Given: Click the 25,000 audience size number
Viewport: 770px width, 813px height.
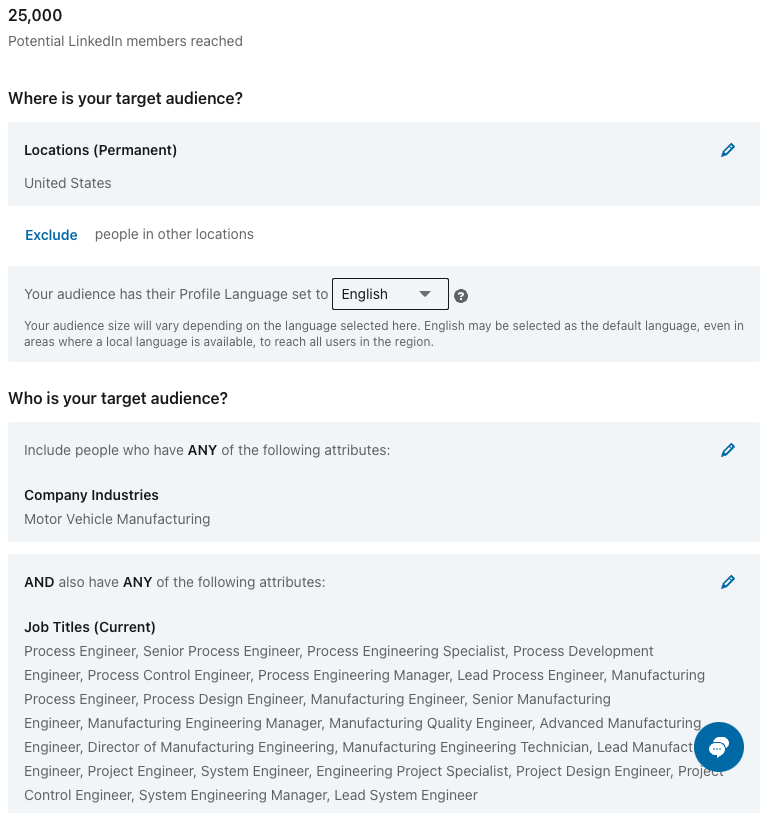Looking at the screenshot, I should click(x=35, y=15).
